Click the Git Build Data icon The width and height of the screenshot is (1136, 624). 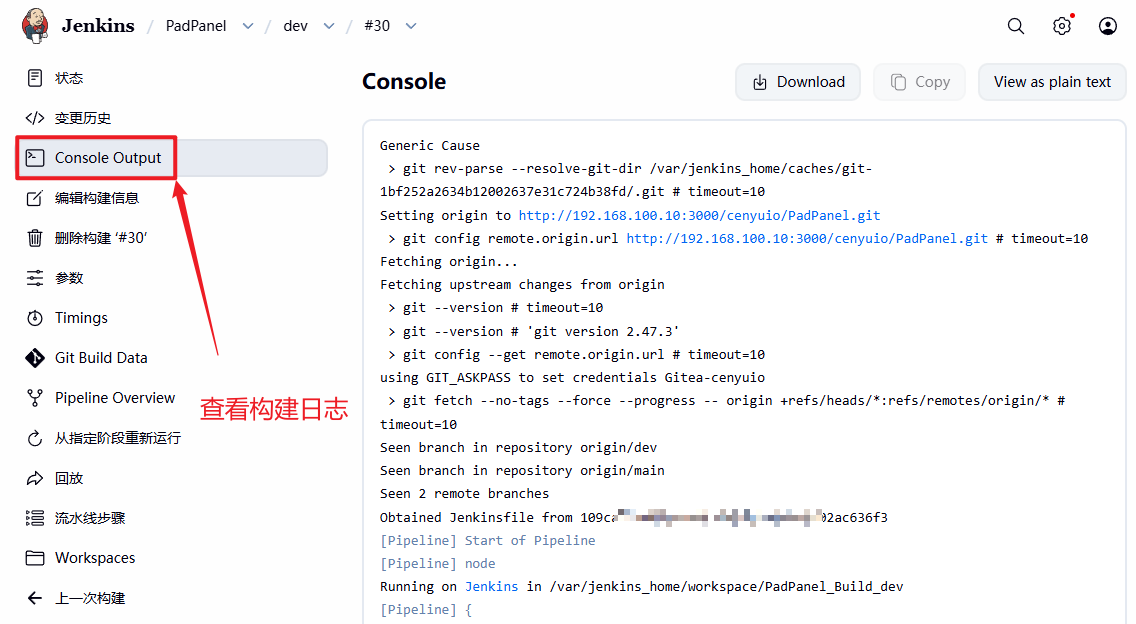[35, 358]
